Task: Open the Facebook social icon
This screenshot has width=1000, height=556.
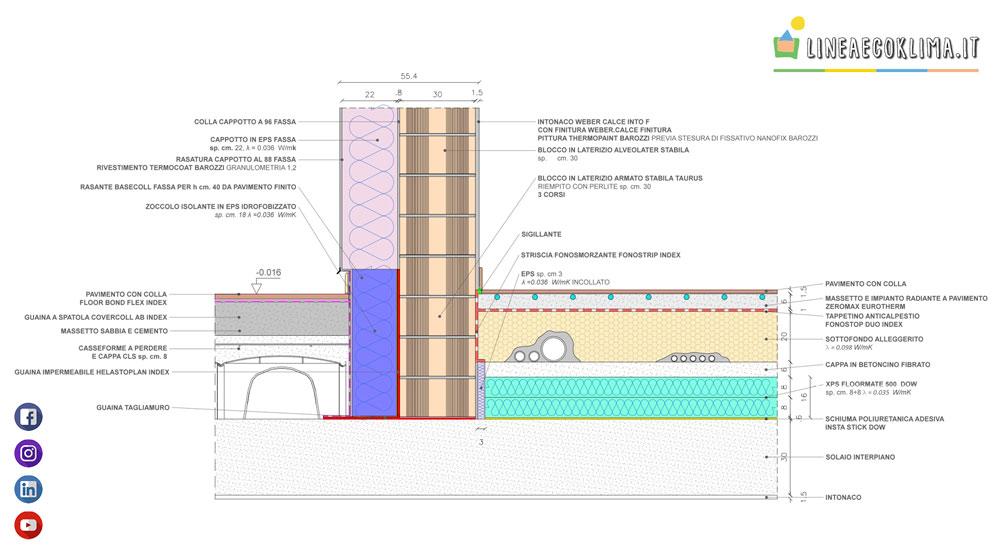Action: point(28,417)
